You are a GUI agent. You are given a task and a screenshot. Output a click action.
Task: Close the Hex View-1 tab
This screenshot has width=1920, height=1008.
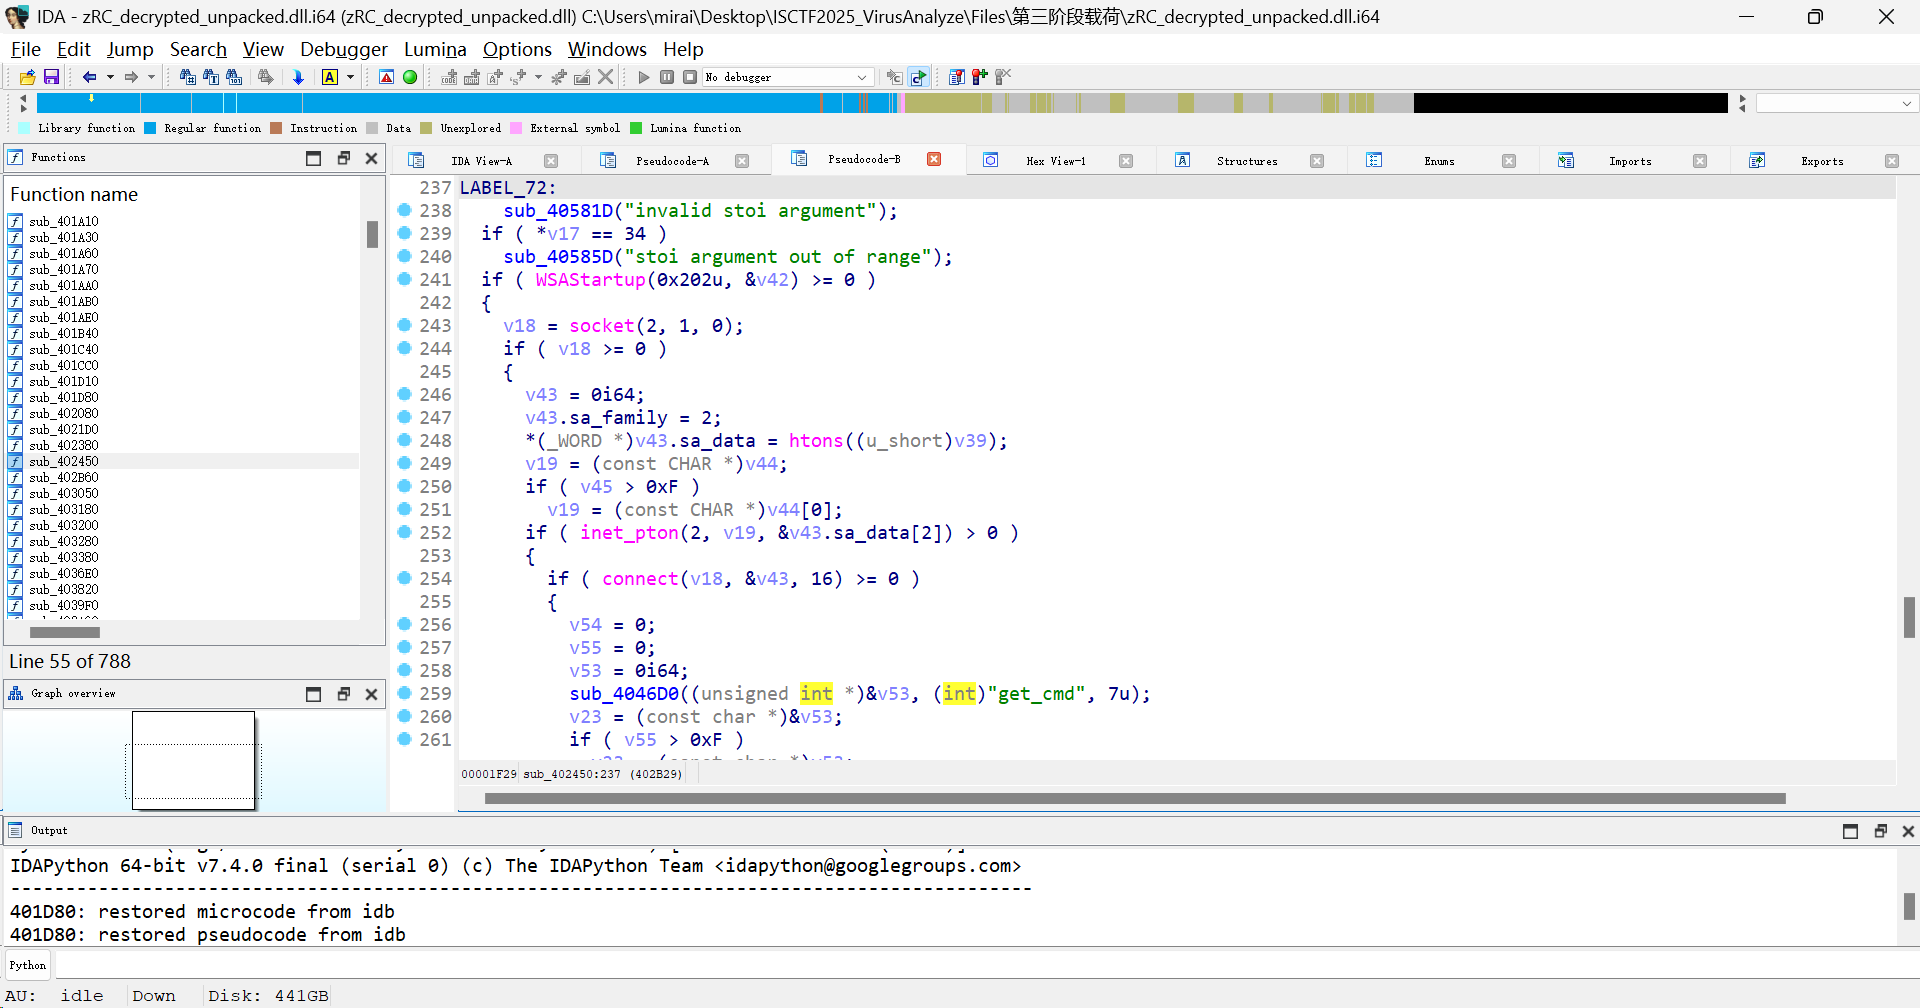pyautogui.click(x=1126, y=161)
